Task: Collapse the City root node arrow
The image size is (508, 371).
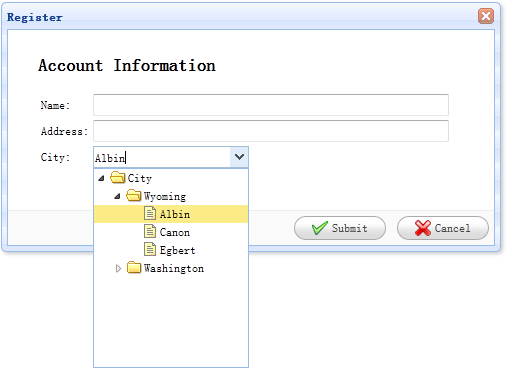Action: click(102, 178)
